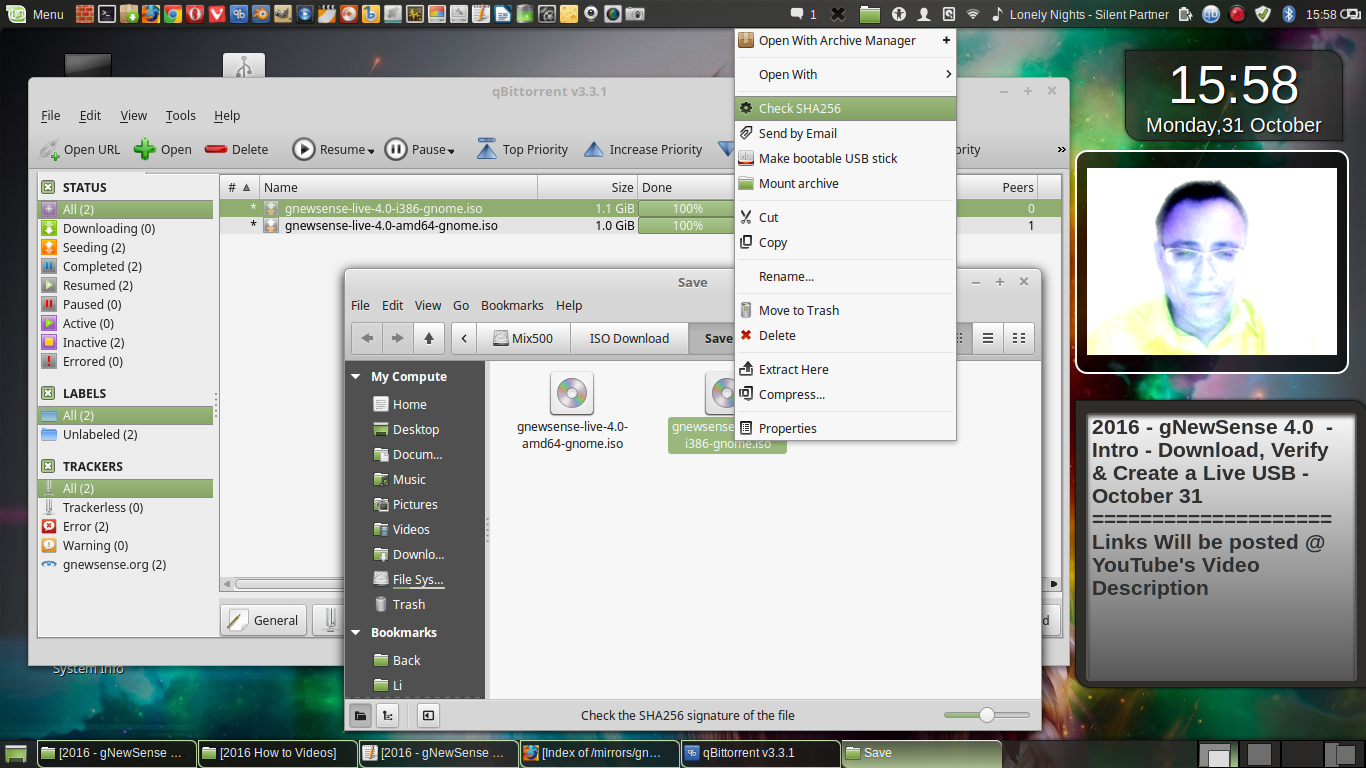The width and height of the screenshot is (1366, 768).
Task: Filter torrents by Seeding (2)
Action: coord(126,247)
